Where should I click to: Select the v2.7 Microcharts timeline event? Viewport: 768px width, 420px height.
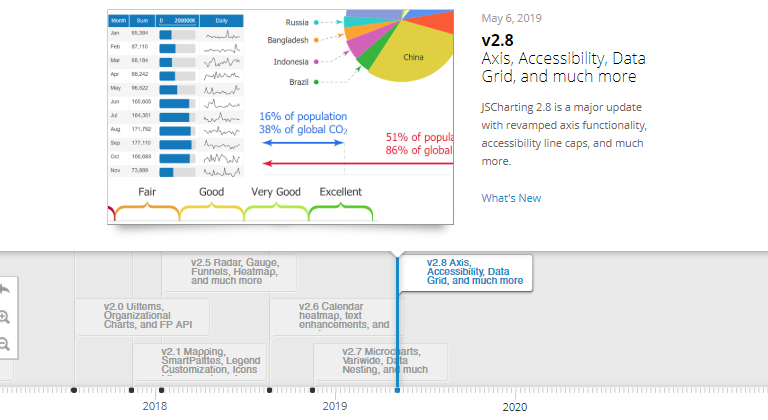click(x=379, y=361)
